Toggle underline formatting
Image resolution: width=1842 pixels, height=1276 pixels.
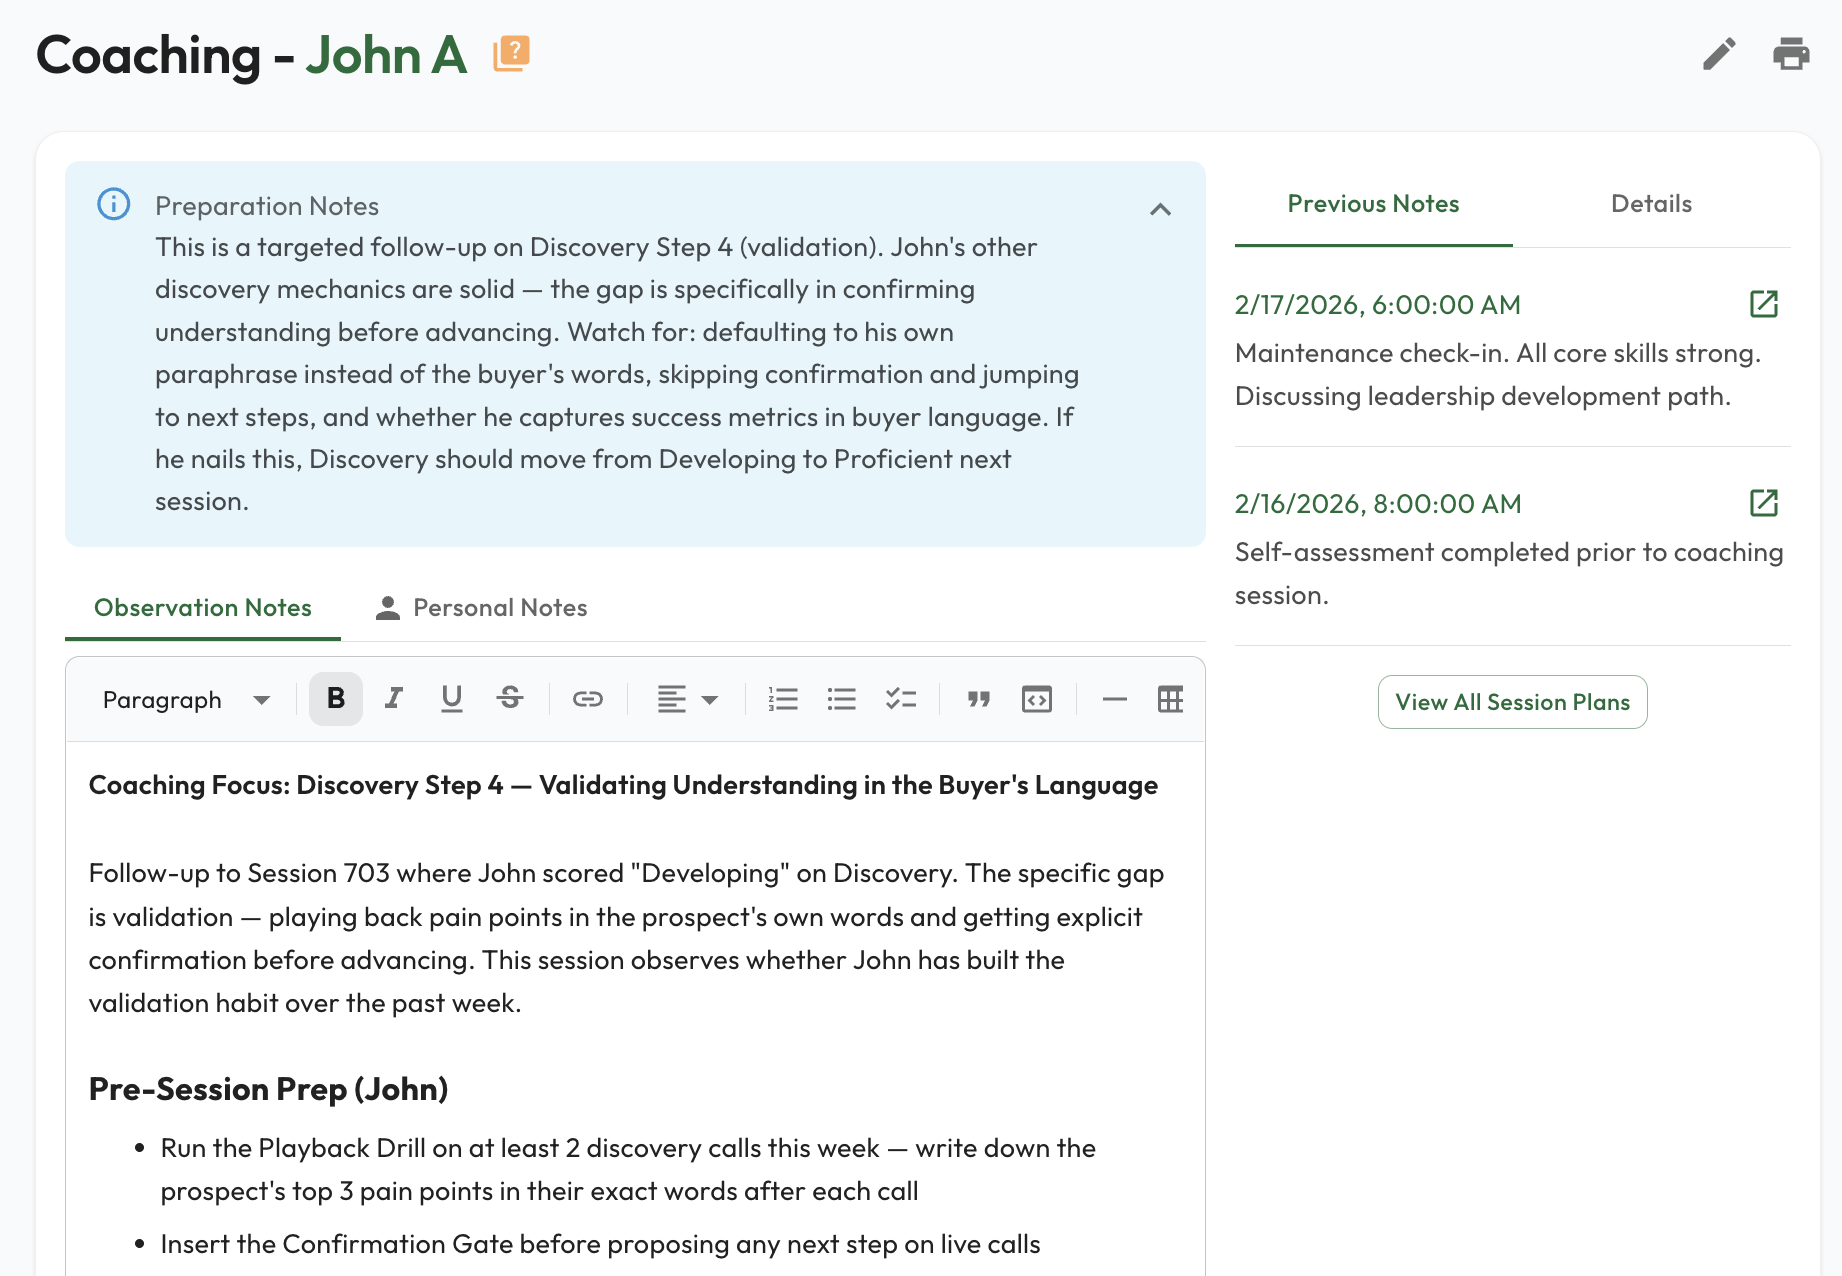[452, 699]
